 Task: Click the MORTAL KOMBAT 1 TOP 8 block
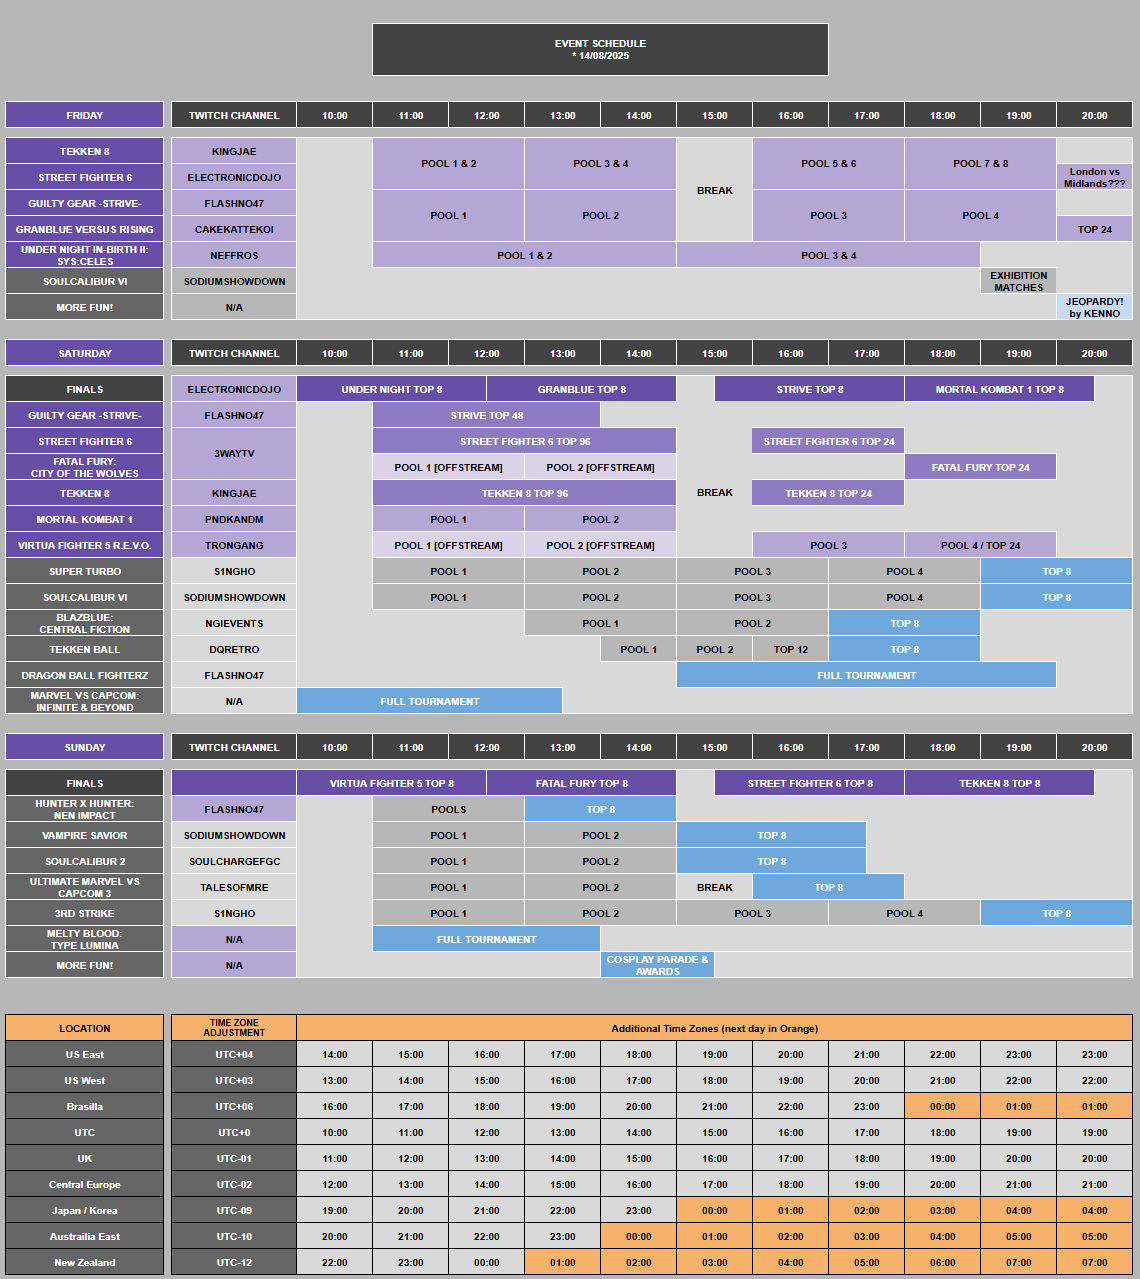point(999,389)
